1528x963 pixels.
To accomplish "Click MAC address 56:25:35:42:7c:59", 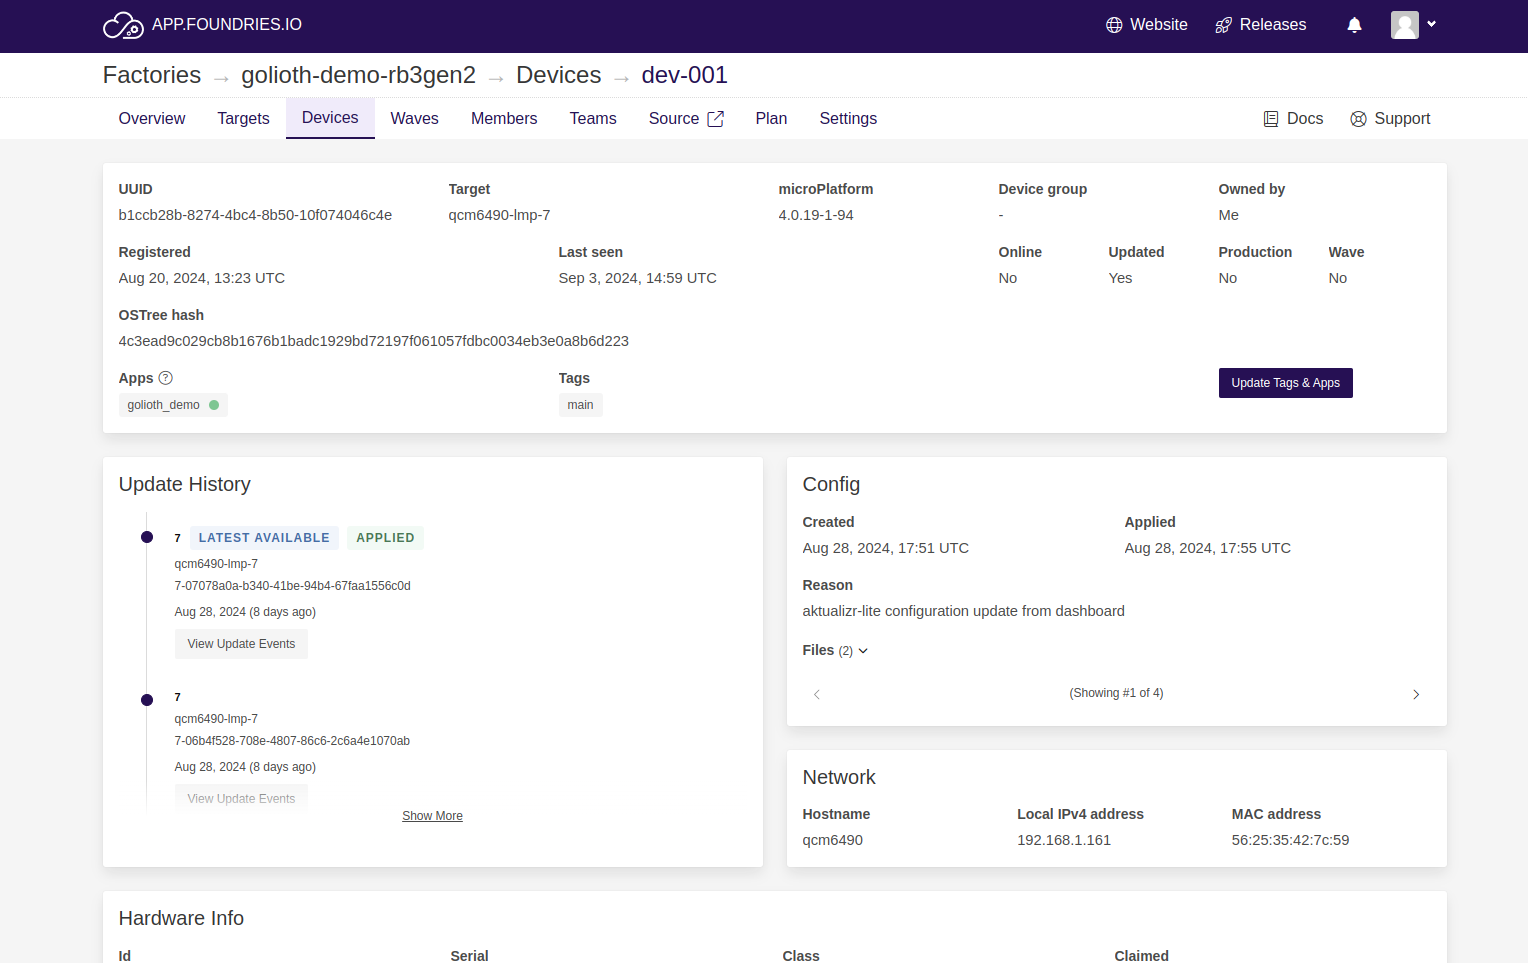I will coord(1290,840).
